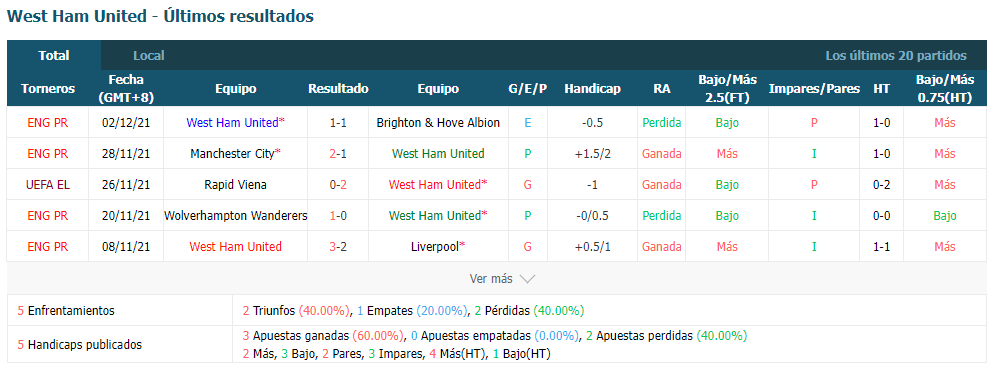Click the Impares/Pares column header
The width and height of the screenshot is (994, 371).
coord(814,89)
